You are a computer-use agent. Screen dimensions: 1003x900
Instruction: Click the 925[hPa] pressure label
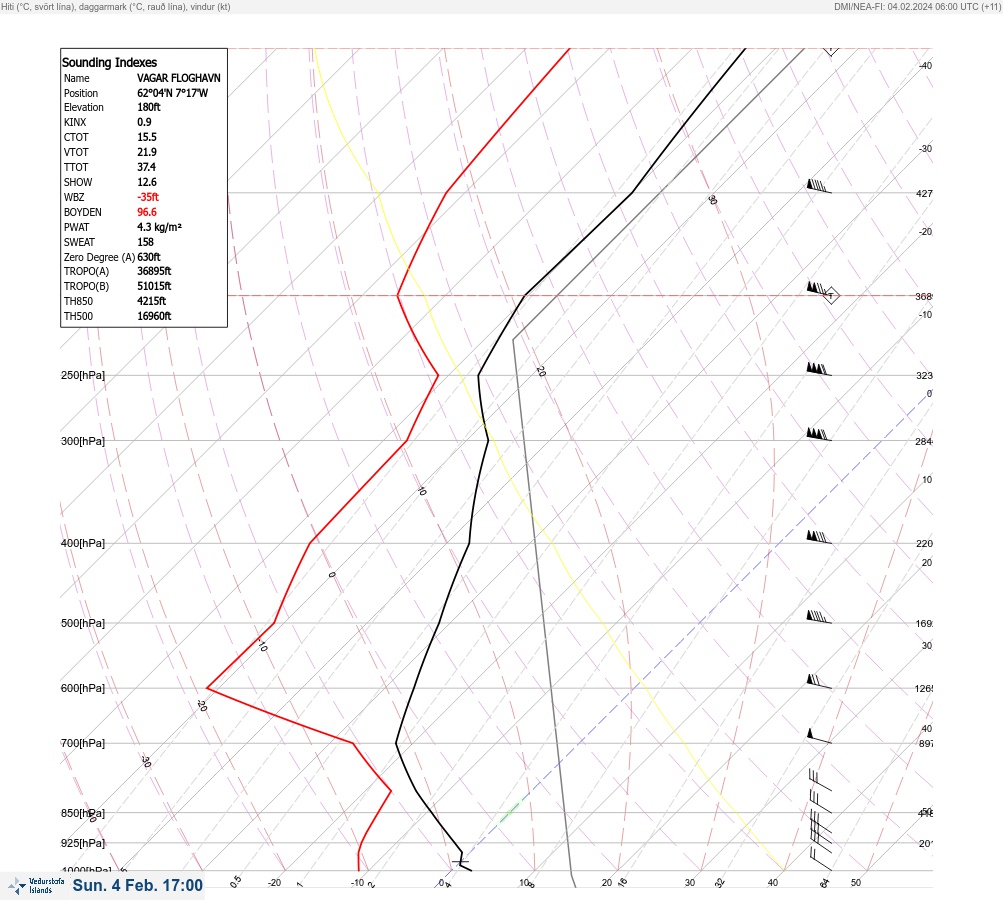(83, 843)
